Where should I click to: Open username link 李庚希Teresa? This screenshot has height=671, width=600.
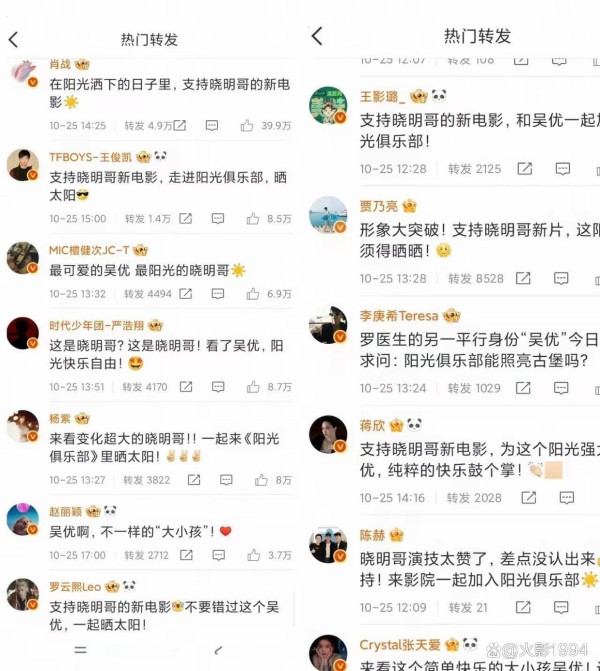399,316
